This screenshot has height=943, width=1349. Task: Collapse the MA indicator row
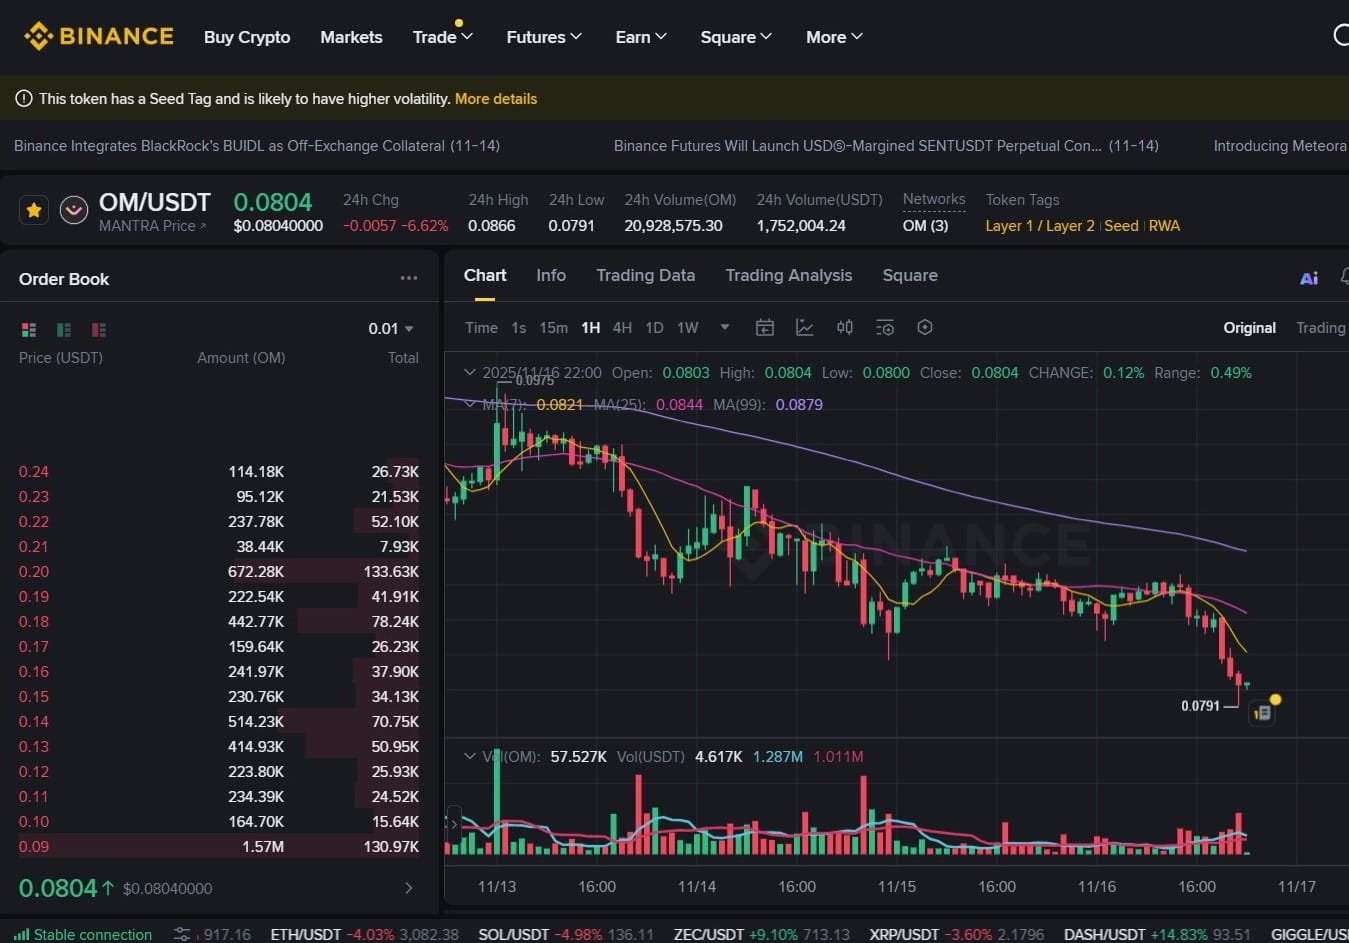pos(470,404)
